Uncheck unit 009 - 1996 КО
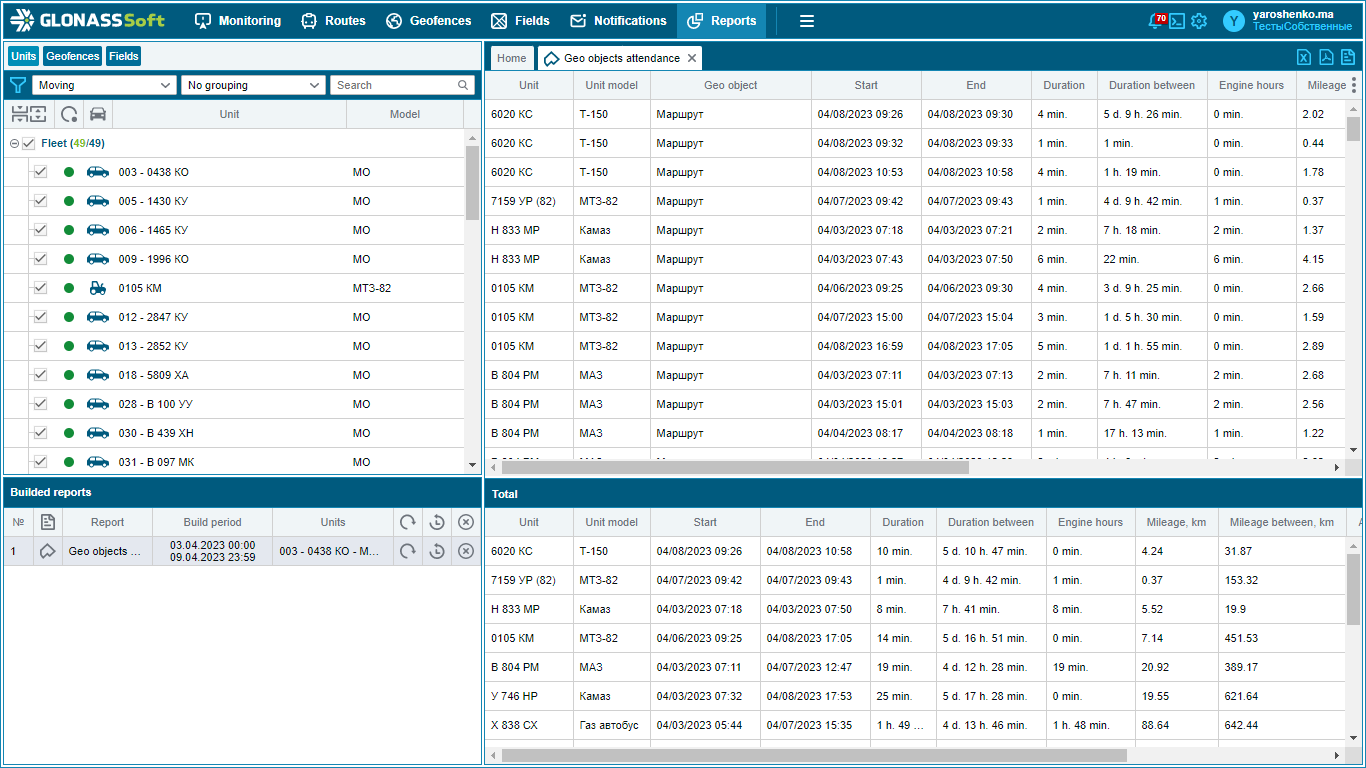This screenshot has height=768, width=1366. [40, 259]
